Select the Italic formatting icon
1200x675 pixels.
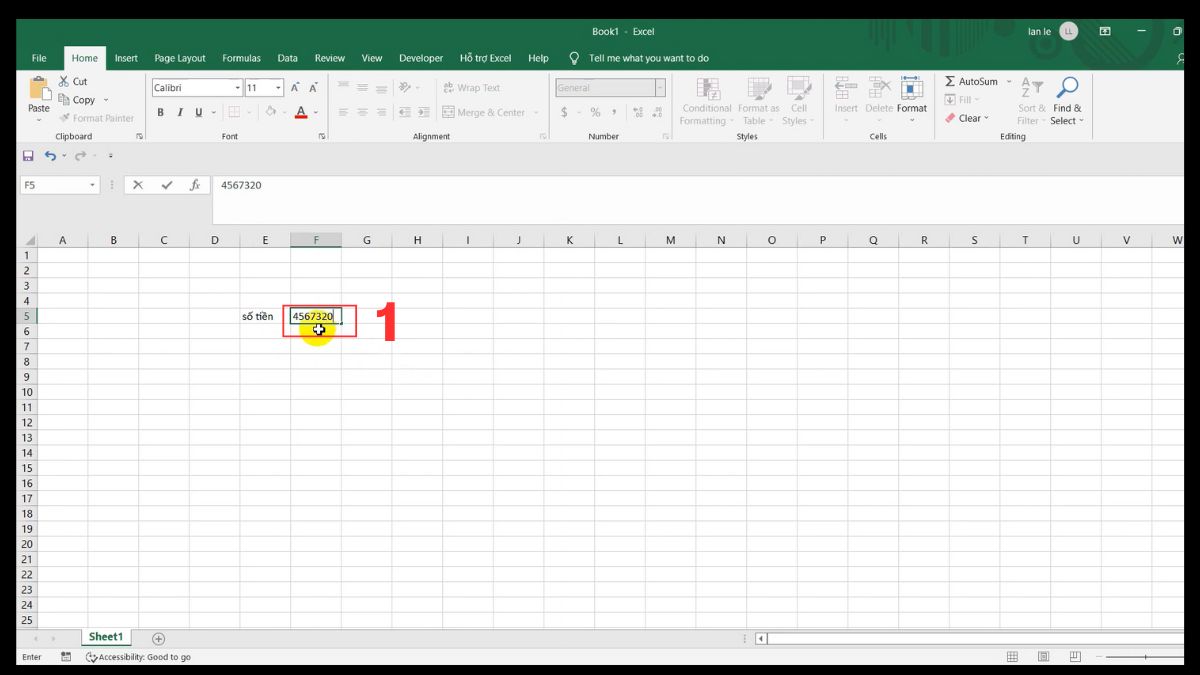point(180,111)
